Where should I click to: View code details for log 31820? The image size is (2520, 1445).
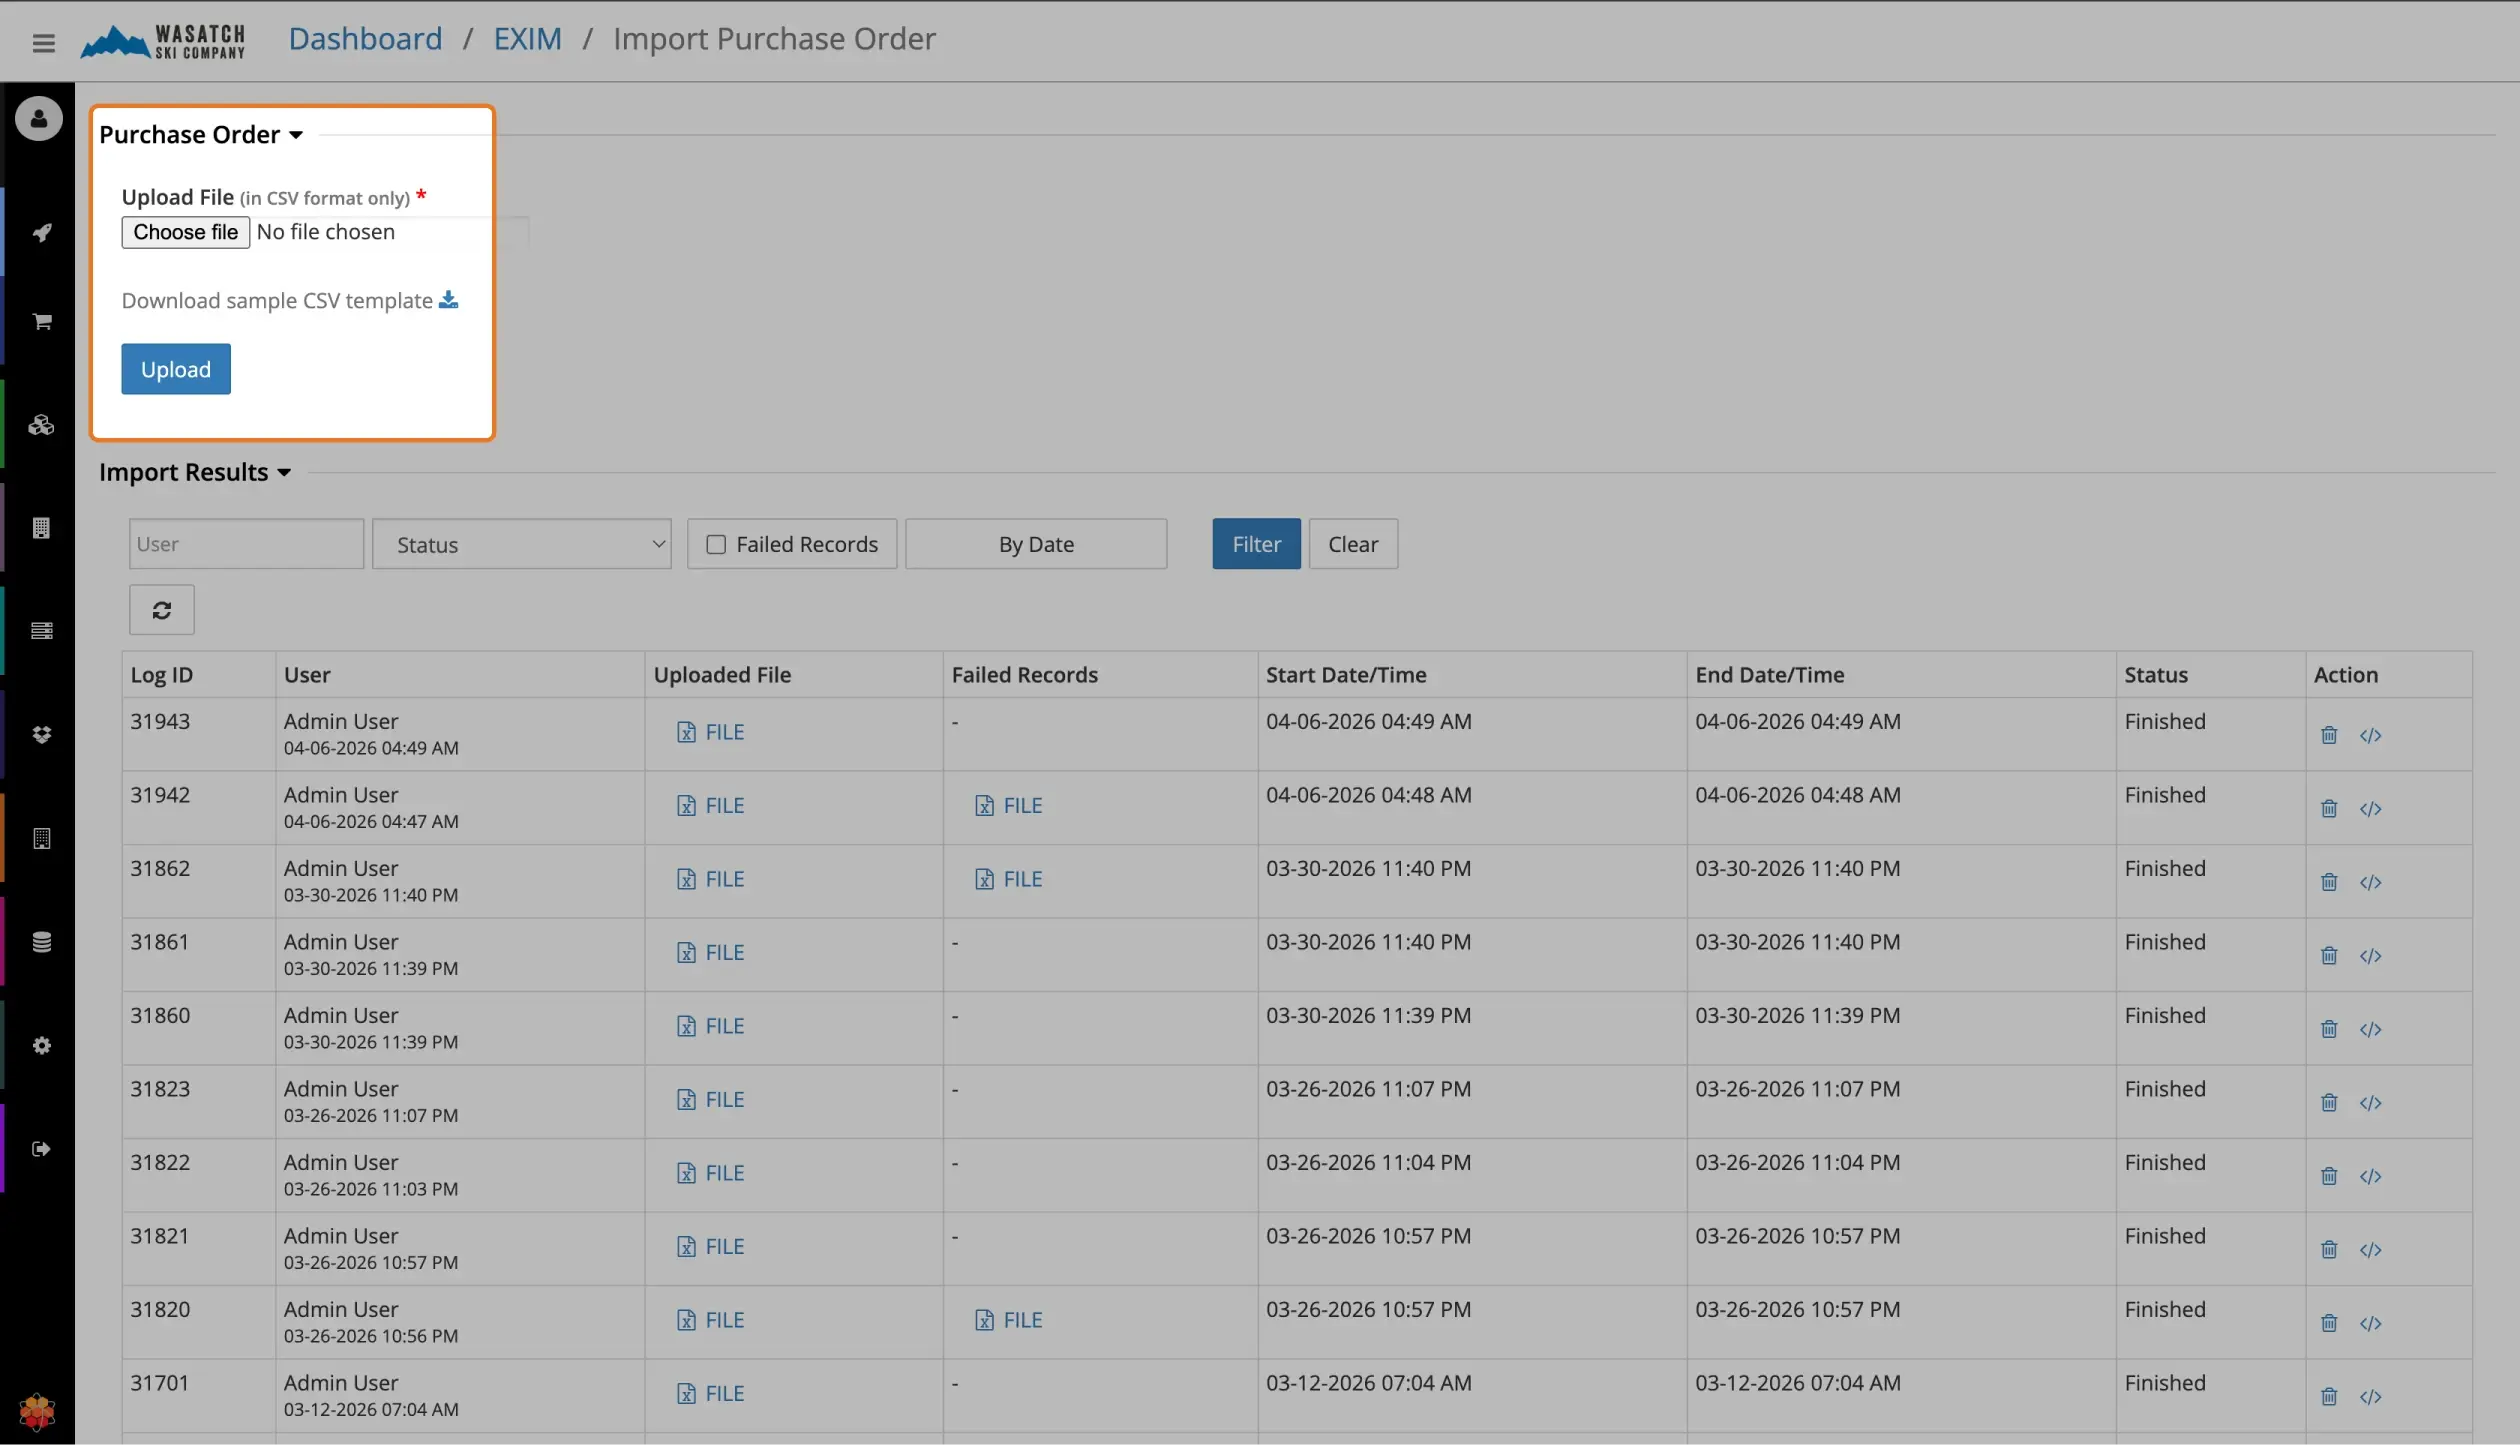[x=2370, y=1323]
